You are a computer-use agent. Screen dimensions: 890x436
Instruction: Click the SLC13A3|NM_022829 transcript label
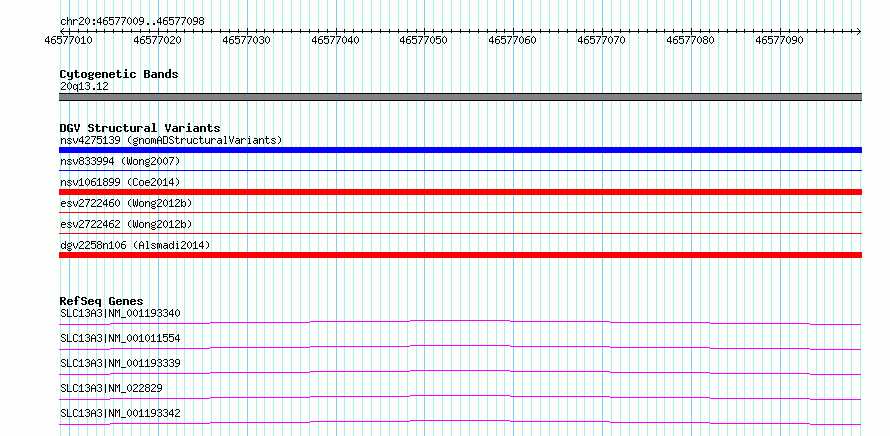111,388
